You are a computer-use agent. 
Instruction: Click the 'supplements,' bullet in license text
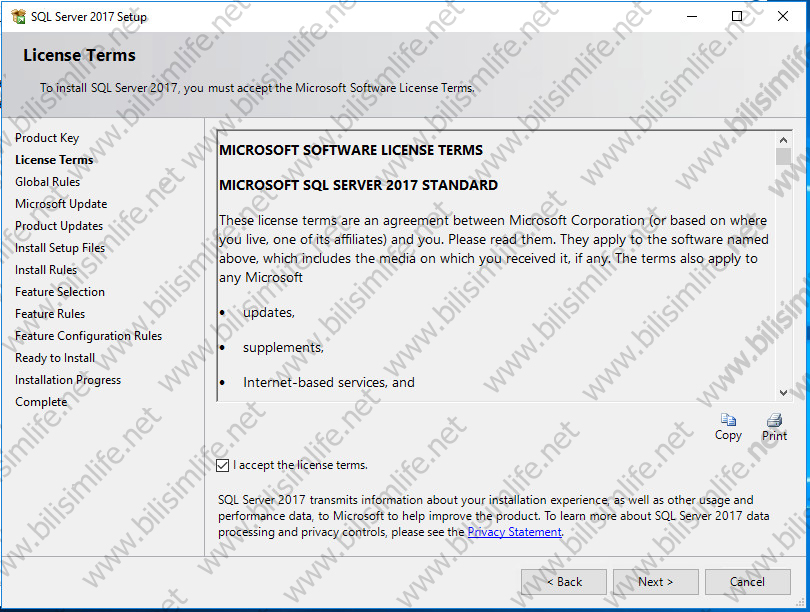click(x=283, y=348)
